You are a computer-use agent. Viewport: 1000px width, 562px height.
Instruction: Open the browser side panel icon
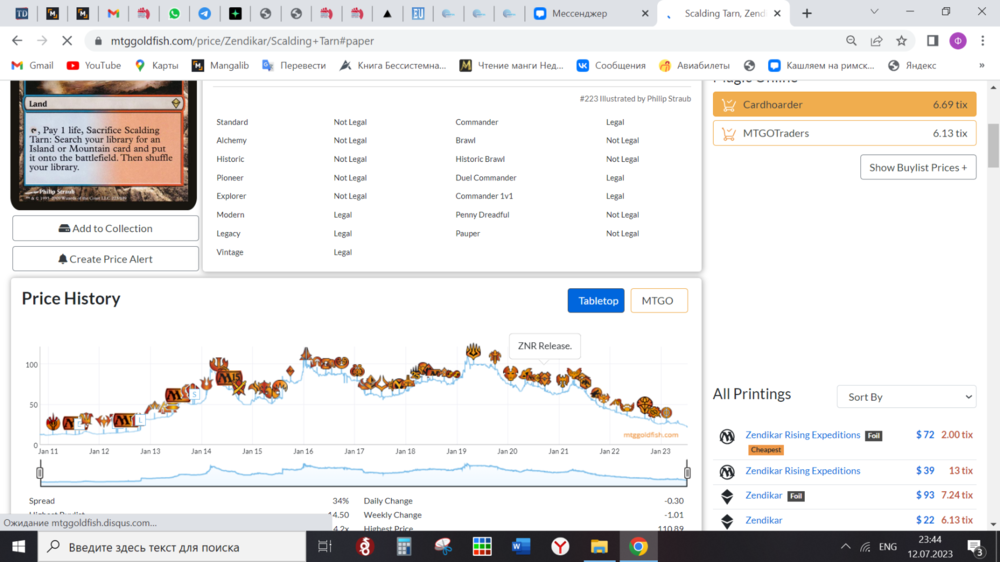coord(932,41)
